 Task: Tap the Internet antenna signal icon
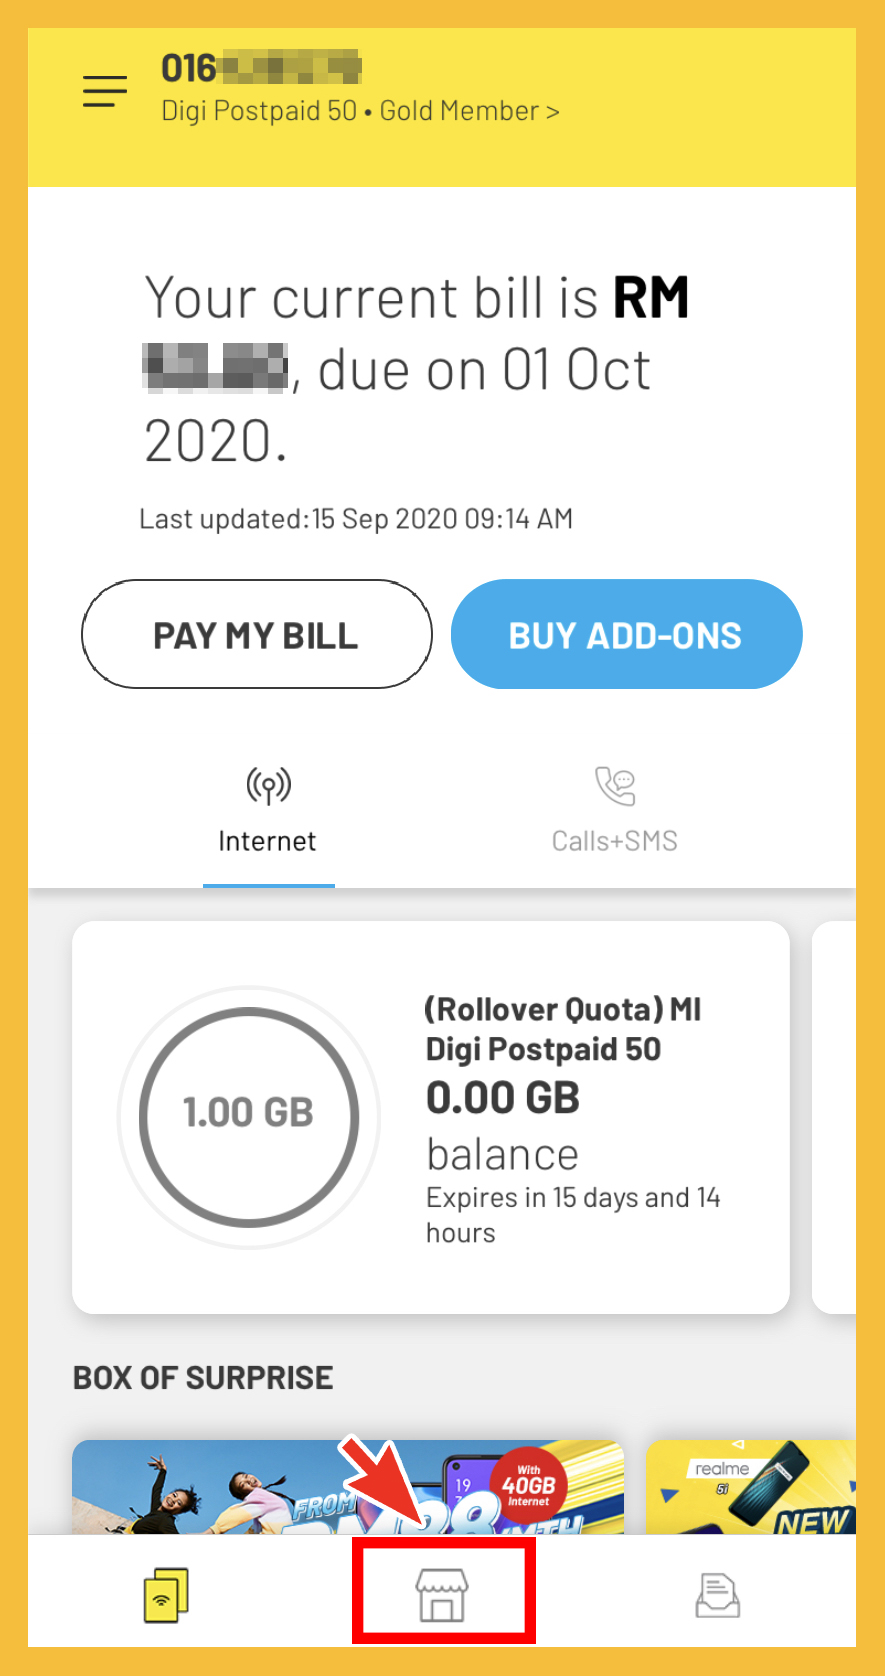pos(268,786)
